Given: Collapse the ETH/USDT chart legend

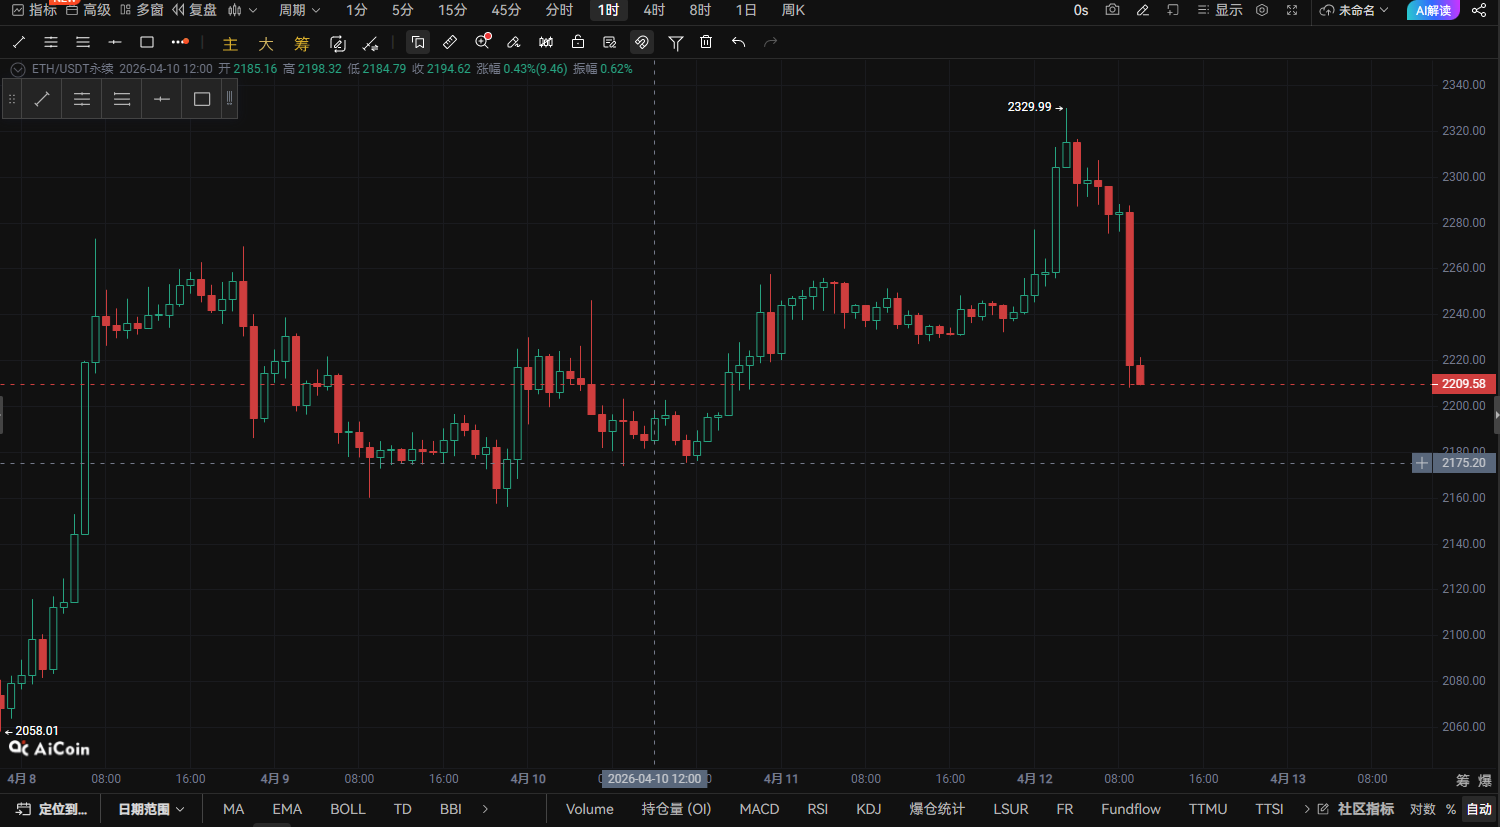Looking at the screenshot, I should [x=18, y=69].
